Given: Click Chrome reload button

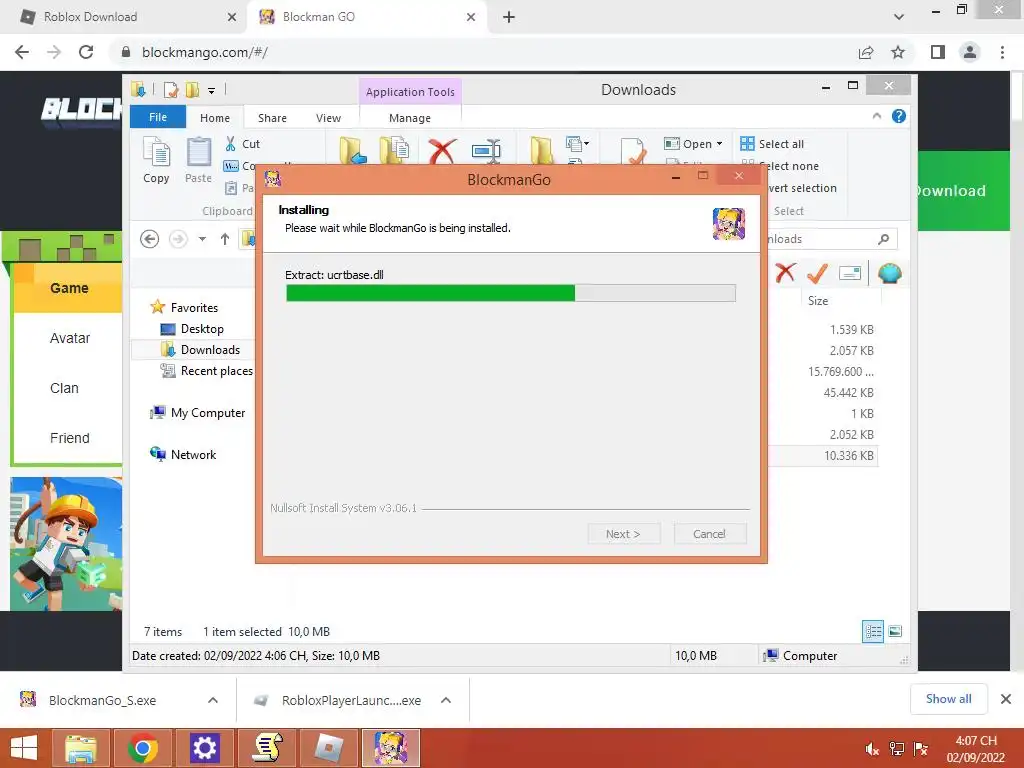Looking at the screenshot, I should coord(86,52).
